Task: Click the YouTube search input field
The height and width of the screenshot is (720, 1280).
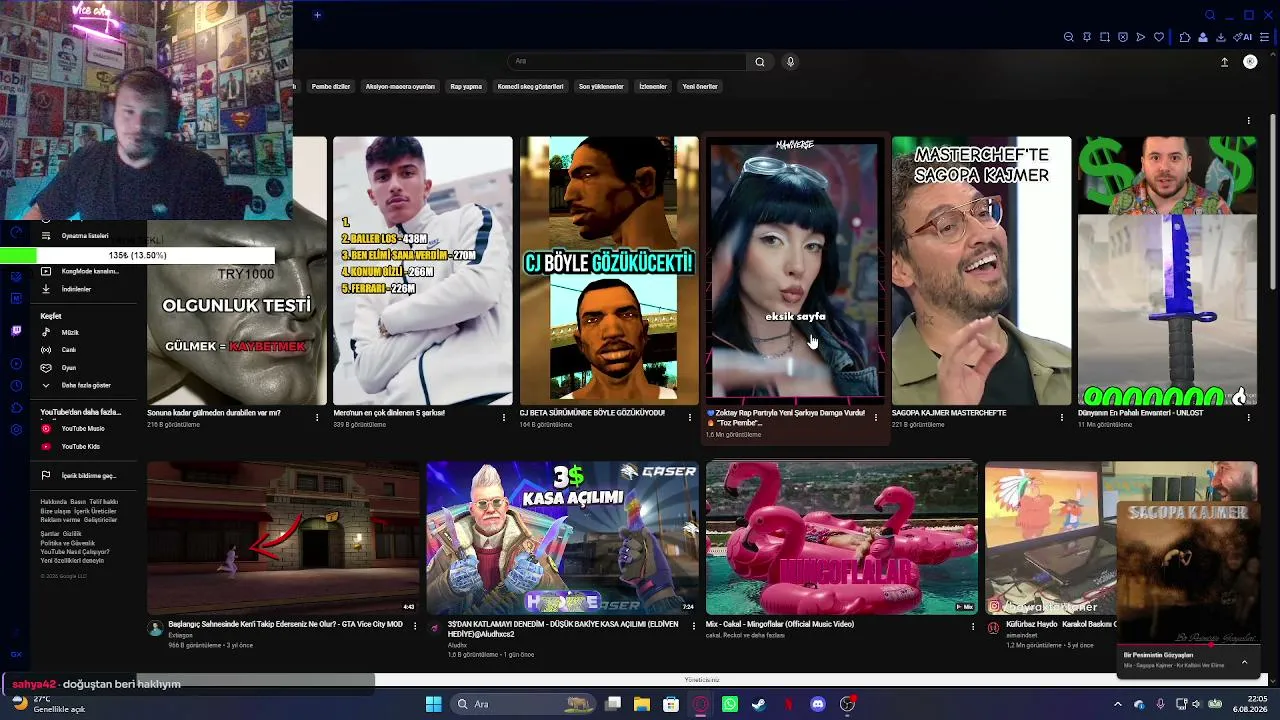Action: coord(628,62)
